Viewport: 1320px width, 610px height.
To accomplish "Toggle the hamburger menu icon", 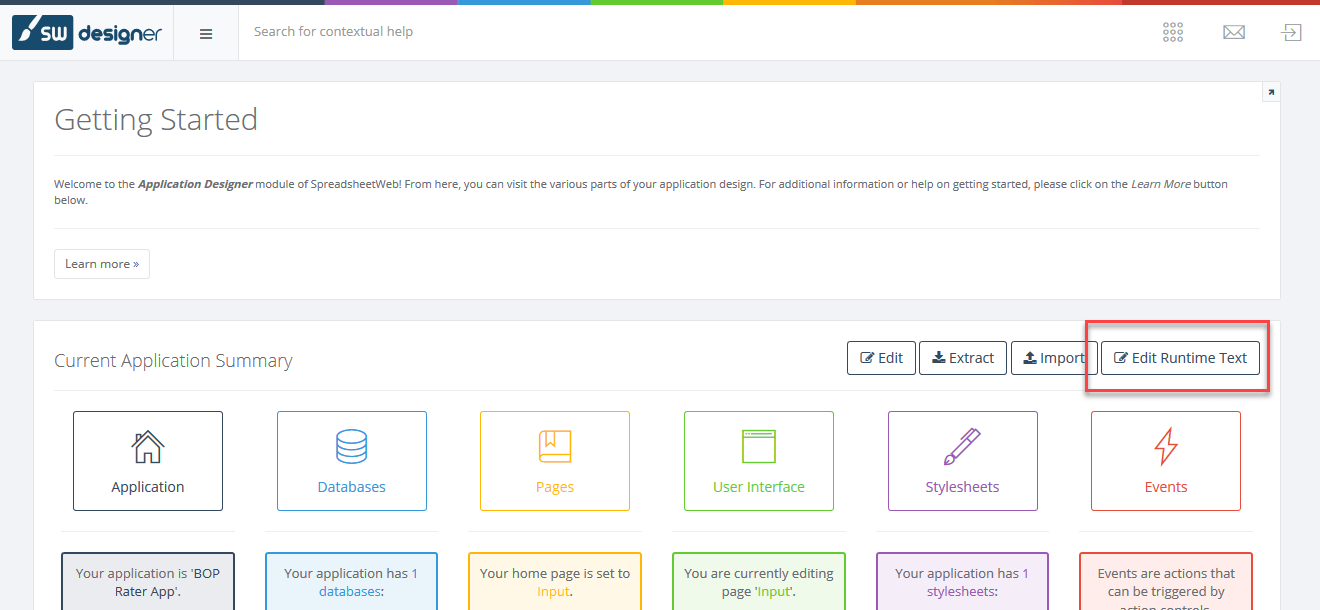I will [206, 33].
